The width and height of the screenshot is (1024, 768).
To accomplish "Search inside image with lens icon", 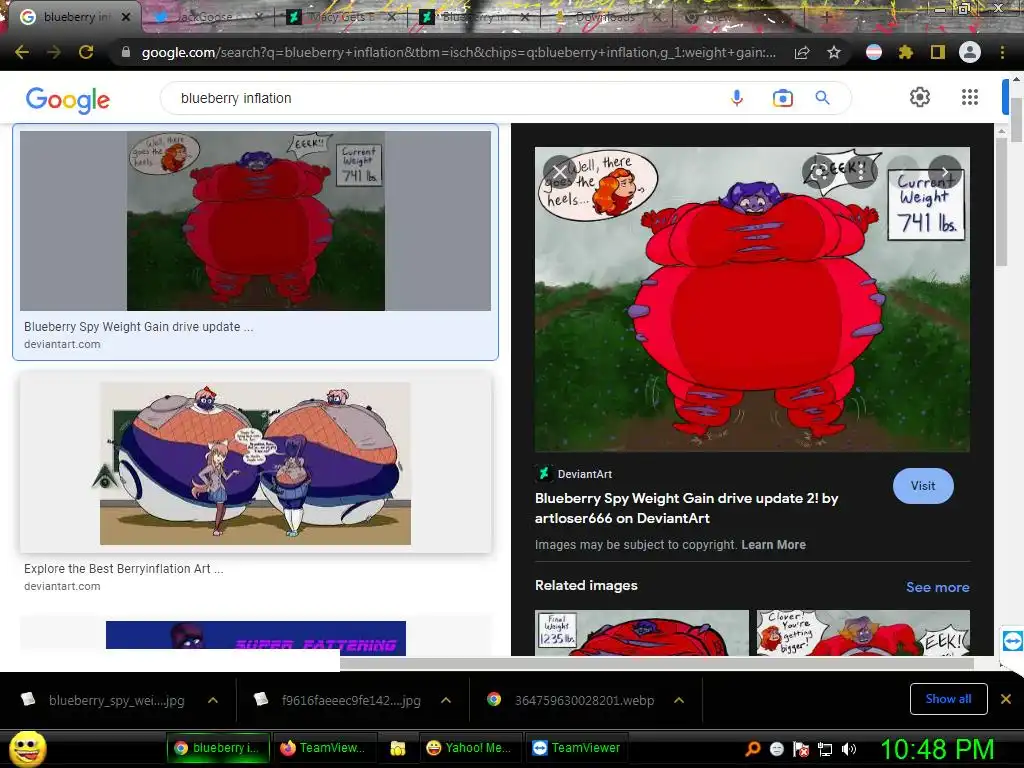I will (x=819, y=172).
